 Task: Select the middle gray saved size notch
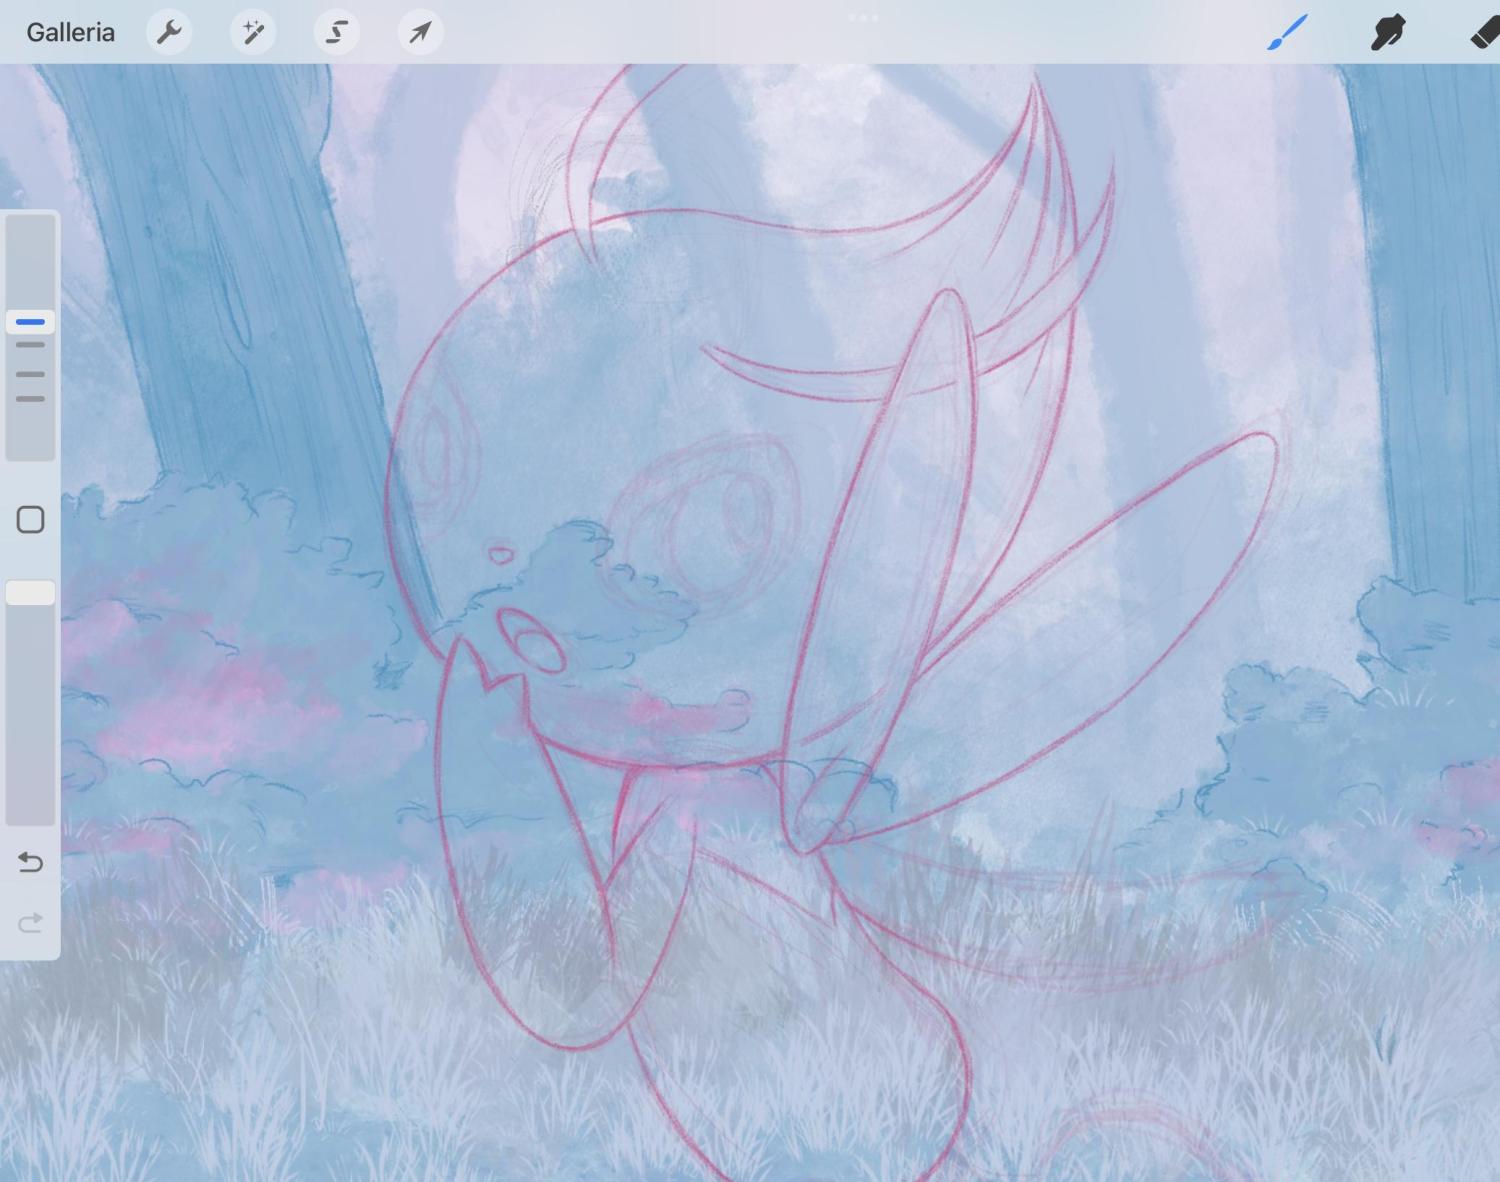(x=30, y=374)
